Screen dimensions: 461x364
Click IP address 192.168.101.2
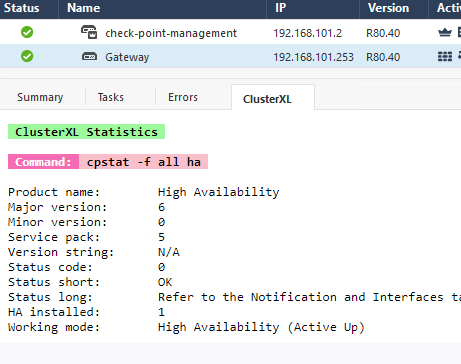point(308,33)
